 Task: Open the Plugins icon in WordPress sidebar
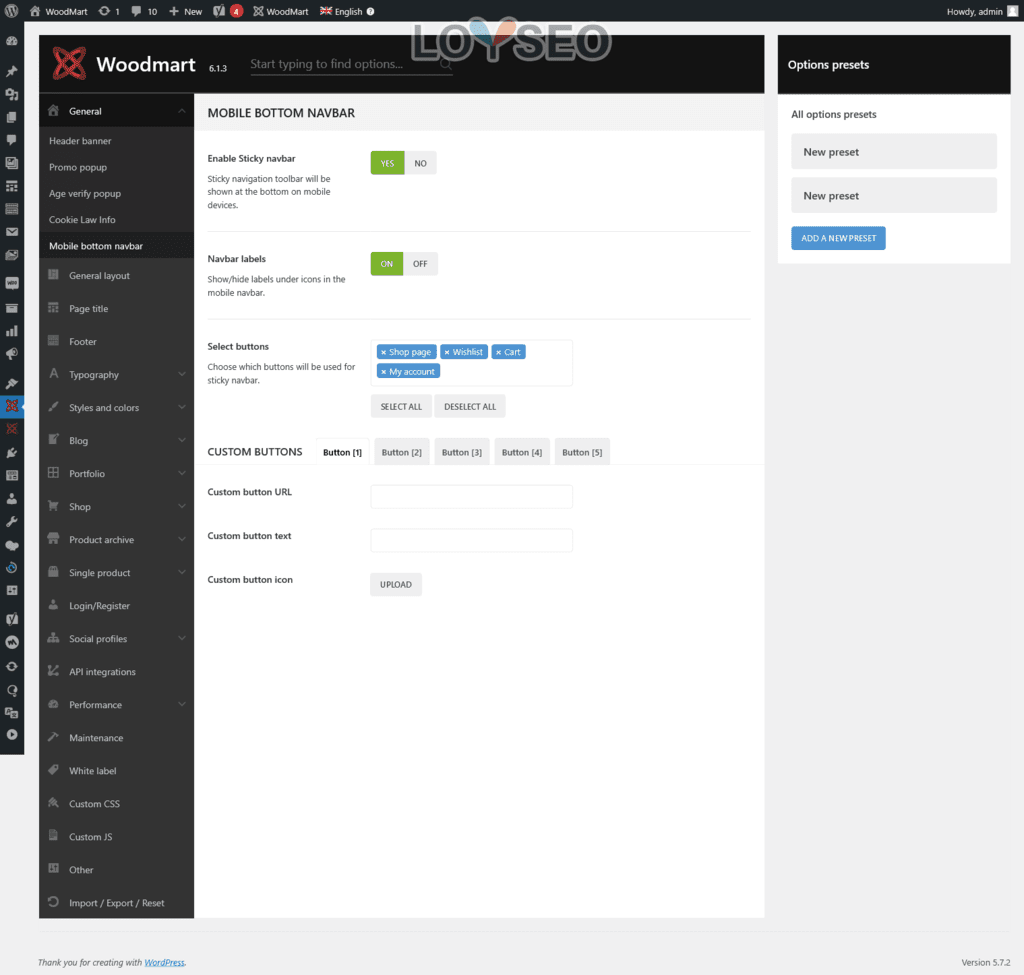(12, 452)
